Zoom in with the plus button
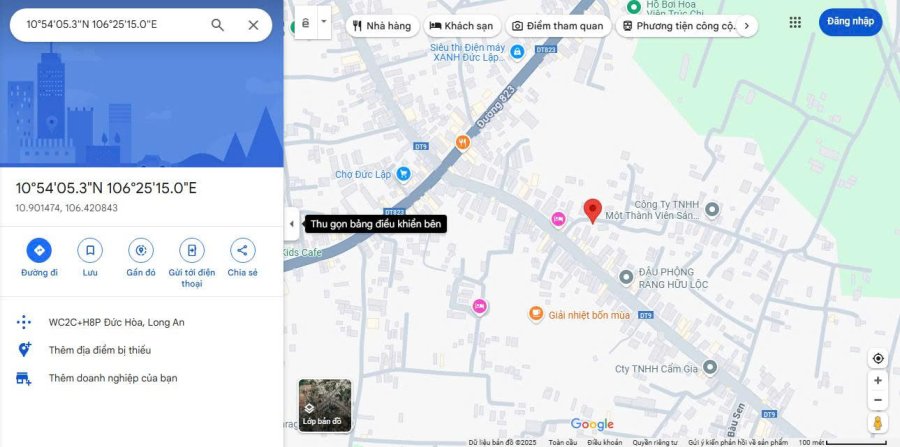The width and height of the screenshot is (900, 447). (877, 381)
